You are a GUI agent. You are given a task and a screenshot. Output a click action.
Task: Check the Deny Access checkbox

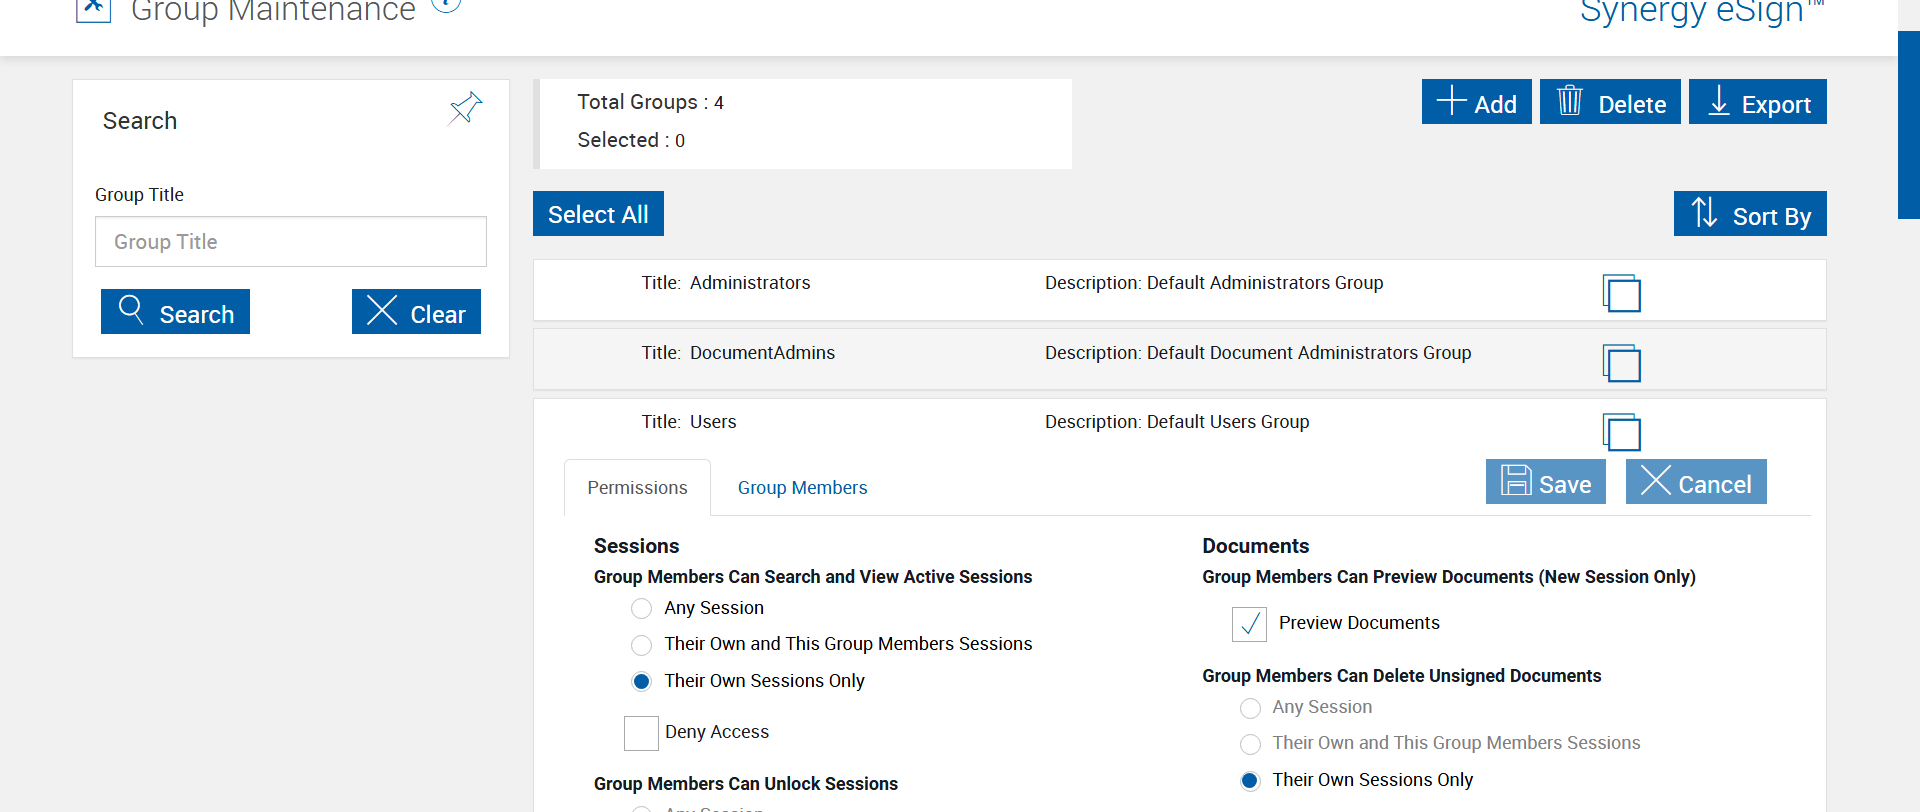641,733
